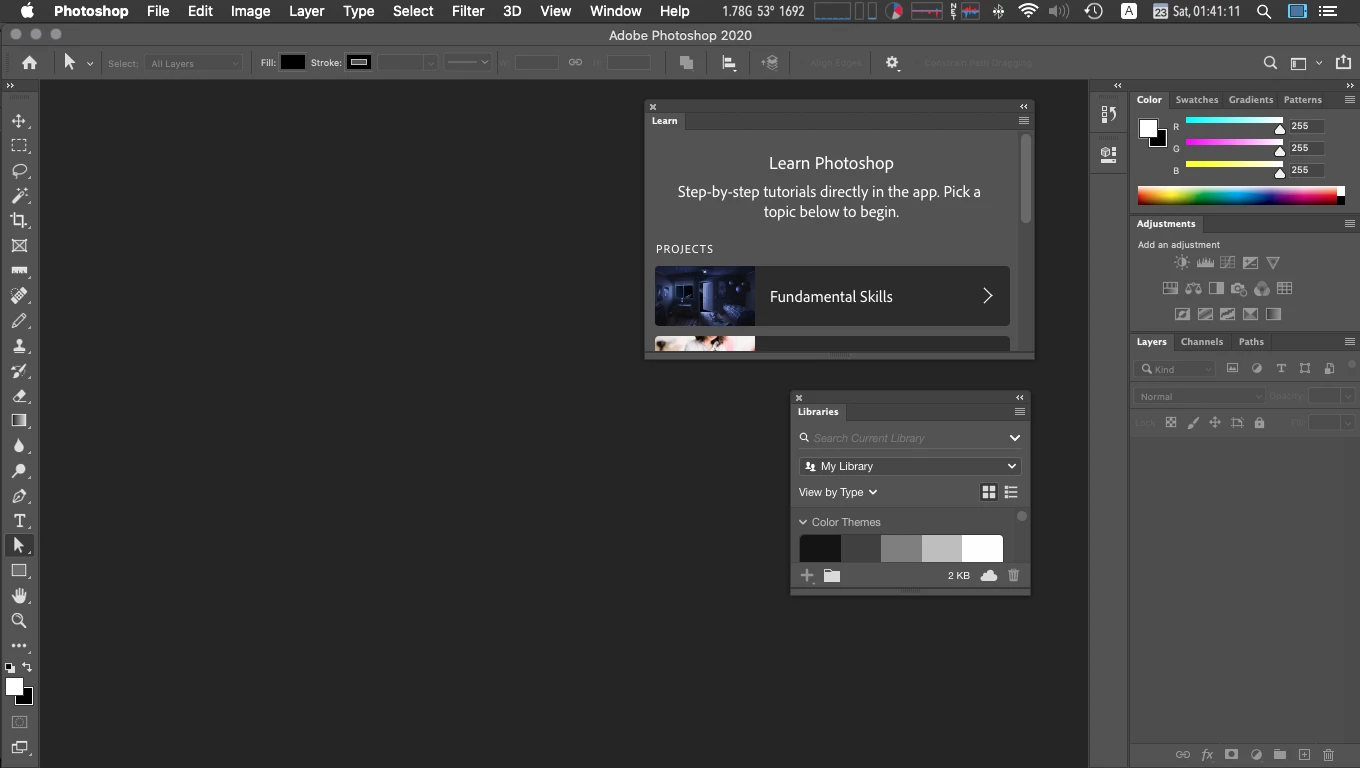Open the Filter menu

pyautogui.click(x=468, y=11)
